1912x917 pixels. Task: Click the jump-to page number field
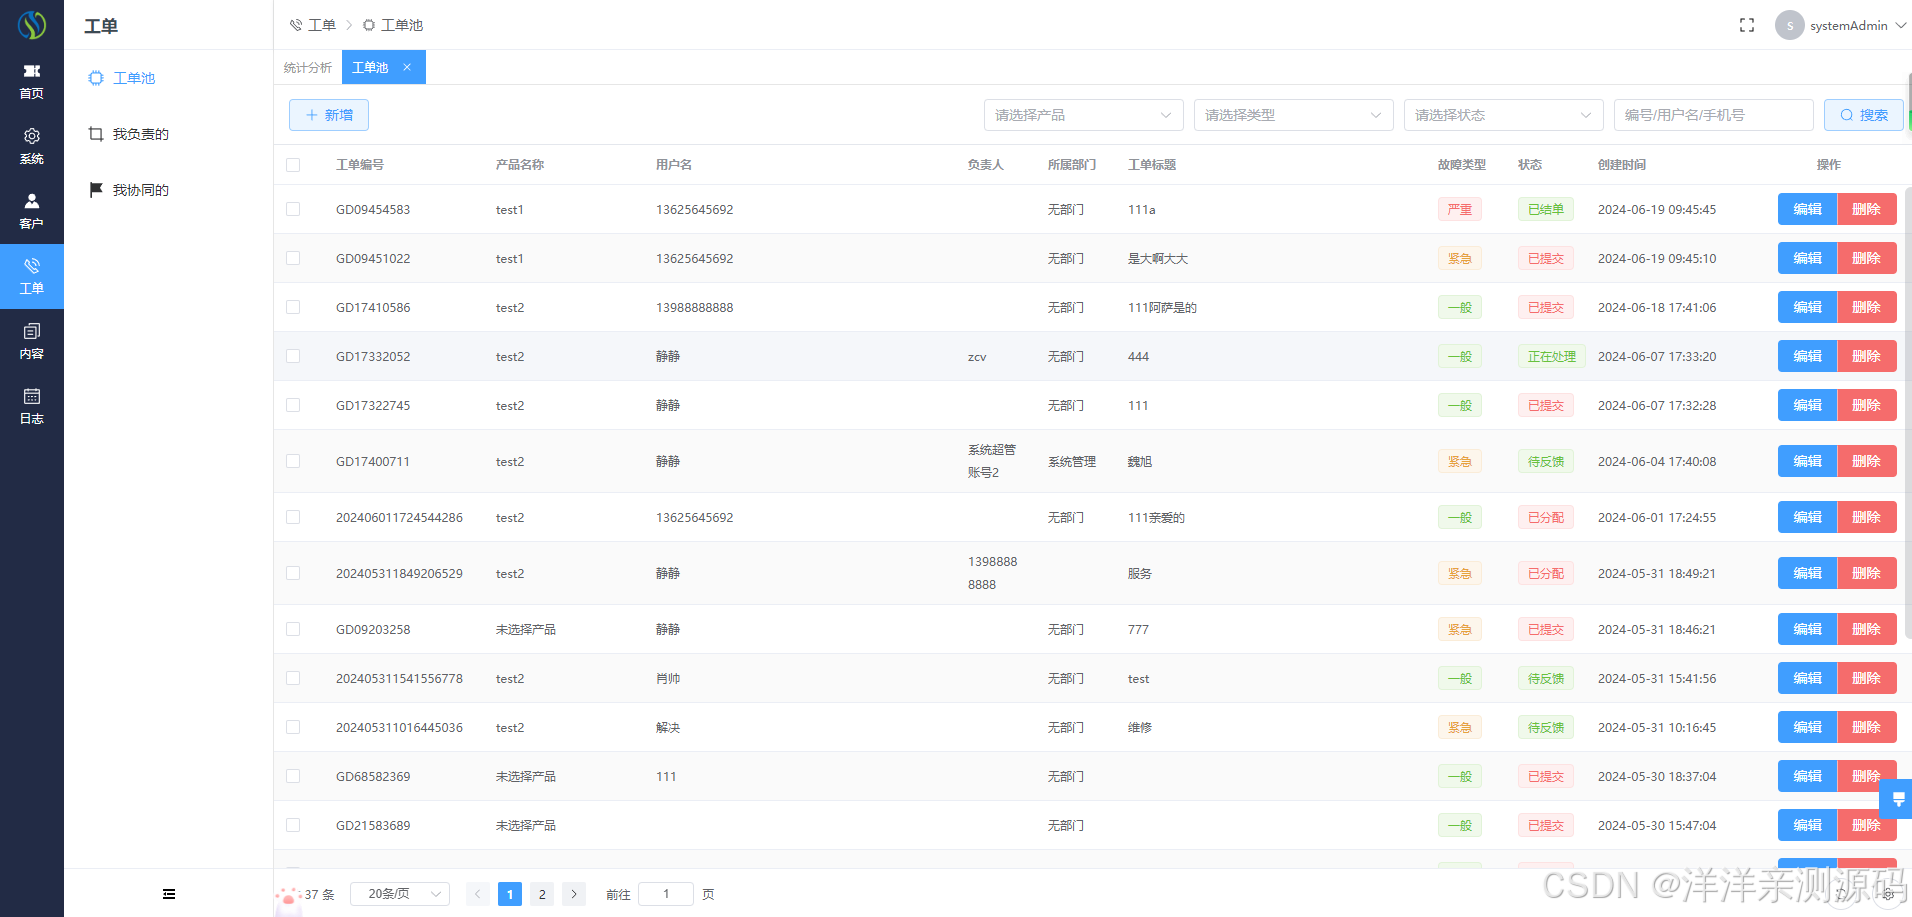pyautogui.click(x=666, y=894)
